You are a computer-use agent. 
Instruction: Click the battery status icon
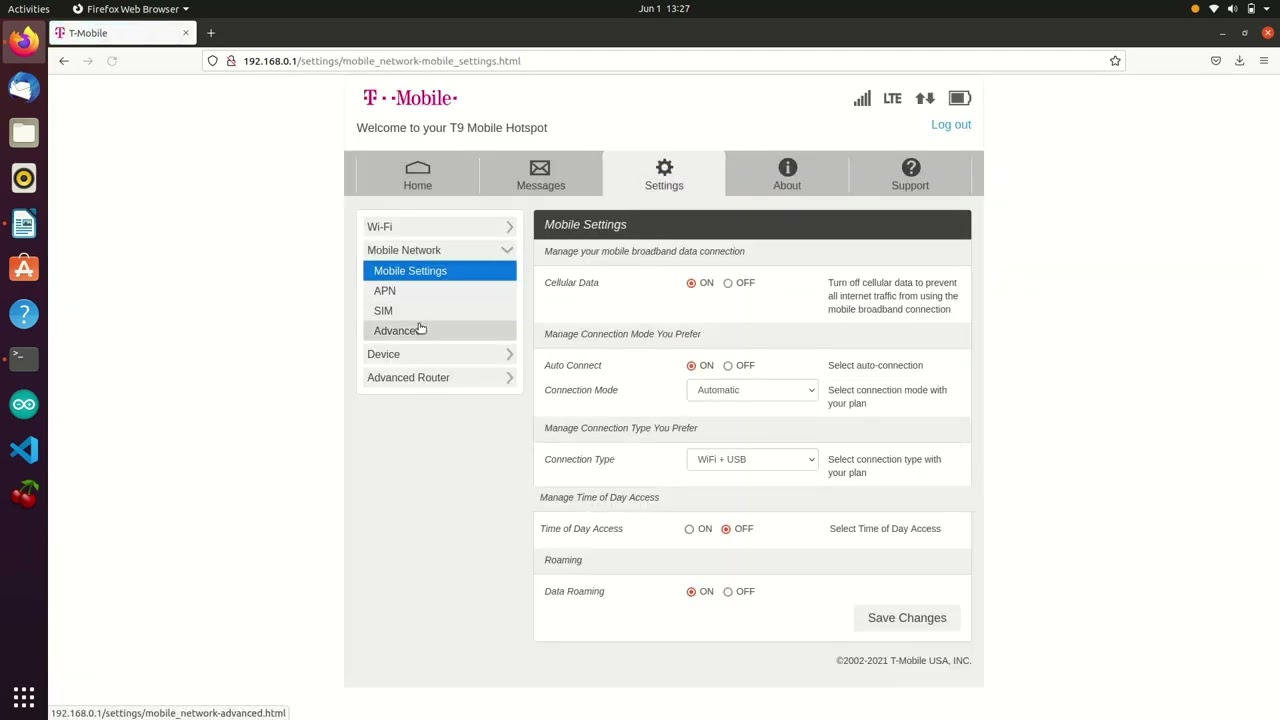960,98
